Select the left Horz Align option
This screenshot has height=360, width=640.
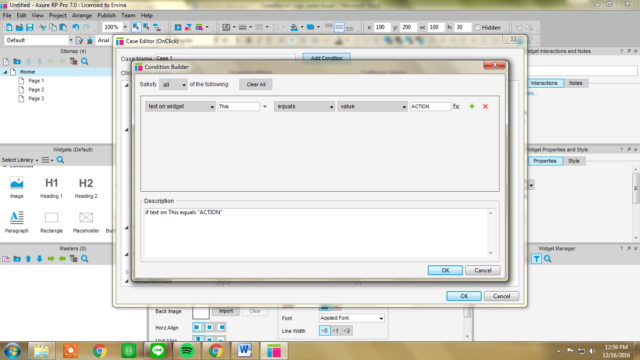point(197,327)
